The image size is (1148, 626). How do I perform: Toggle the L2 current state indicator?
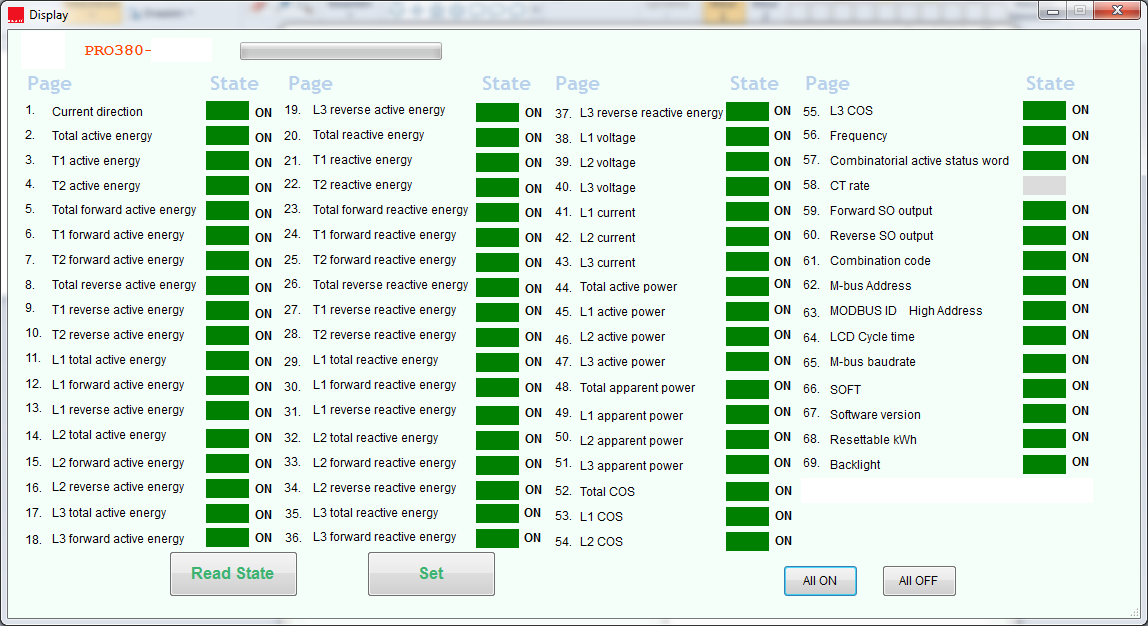click(x=748, y=236)
